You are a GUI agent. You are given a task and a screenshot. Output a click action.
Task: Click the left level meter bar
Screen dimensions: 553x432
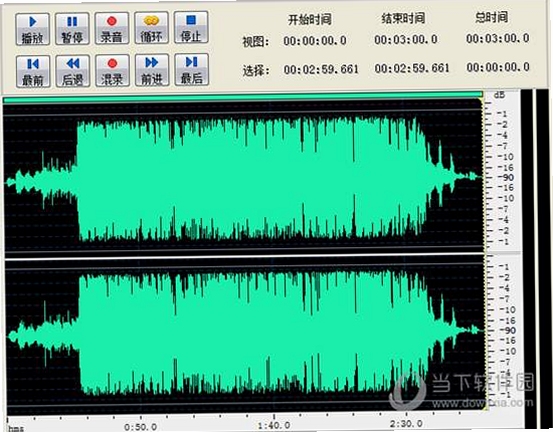[x=527, y=258]
